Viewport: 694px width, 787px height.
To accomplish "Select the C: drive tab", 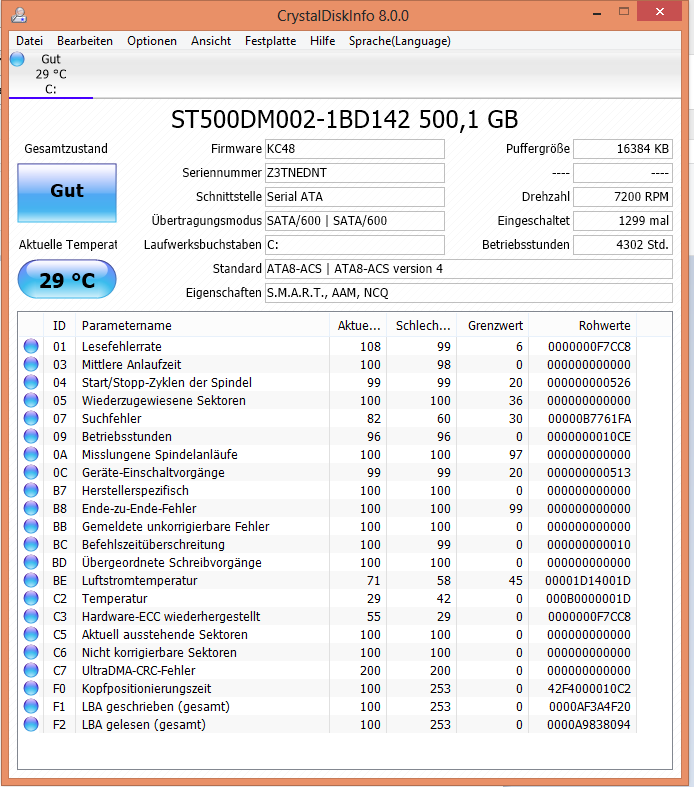I will pyautogui.click(x=51, y=74).
